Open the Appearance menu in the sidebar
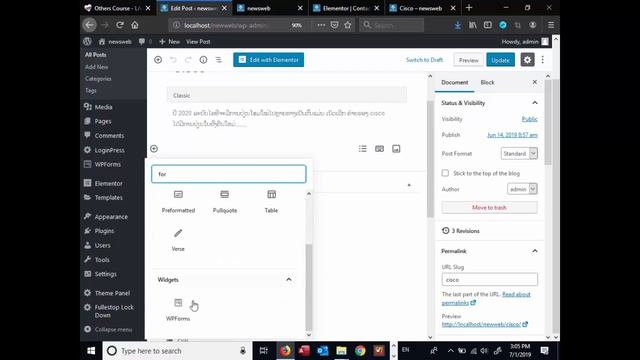 (x=111, y=217)
